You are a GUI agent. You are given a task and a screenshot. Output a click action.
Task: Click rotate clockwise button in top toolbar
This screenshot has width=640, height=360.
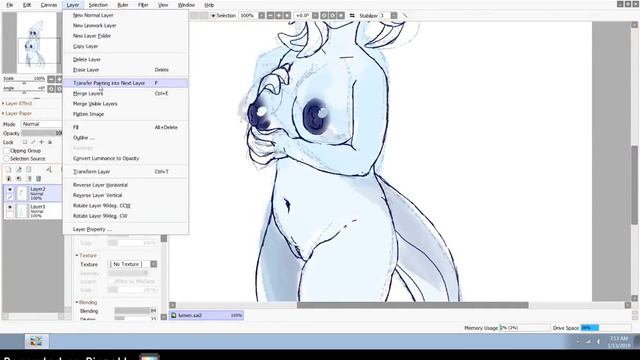coord(333,16)
